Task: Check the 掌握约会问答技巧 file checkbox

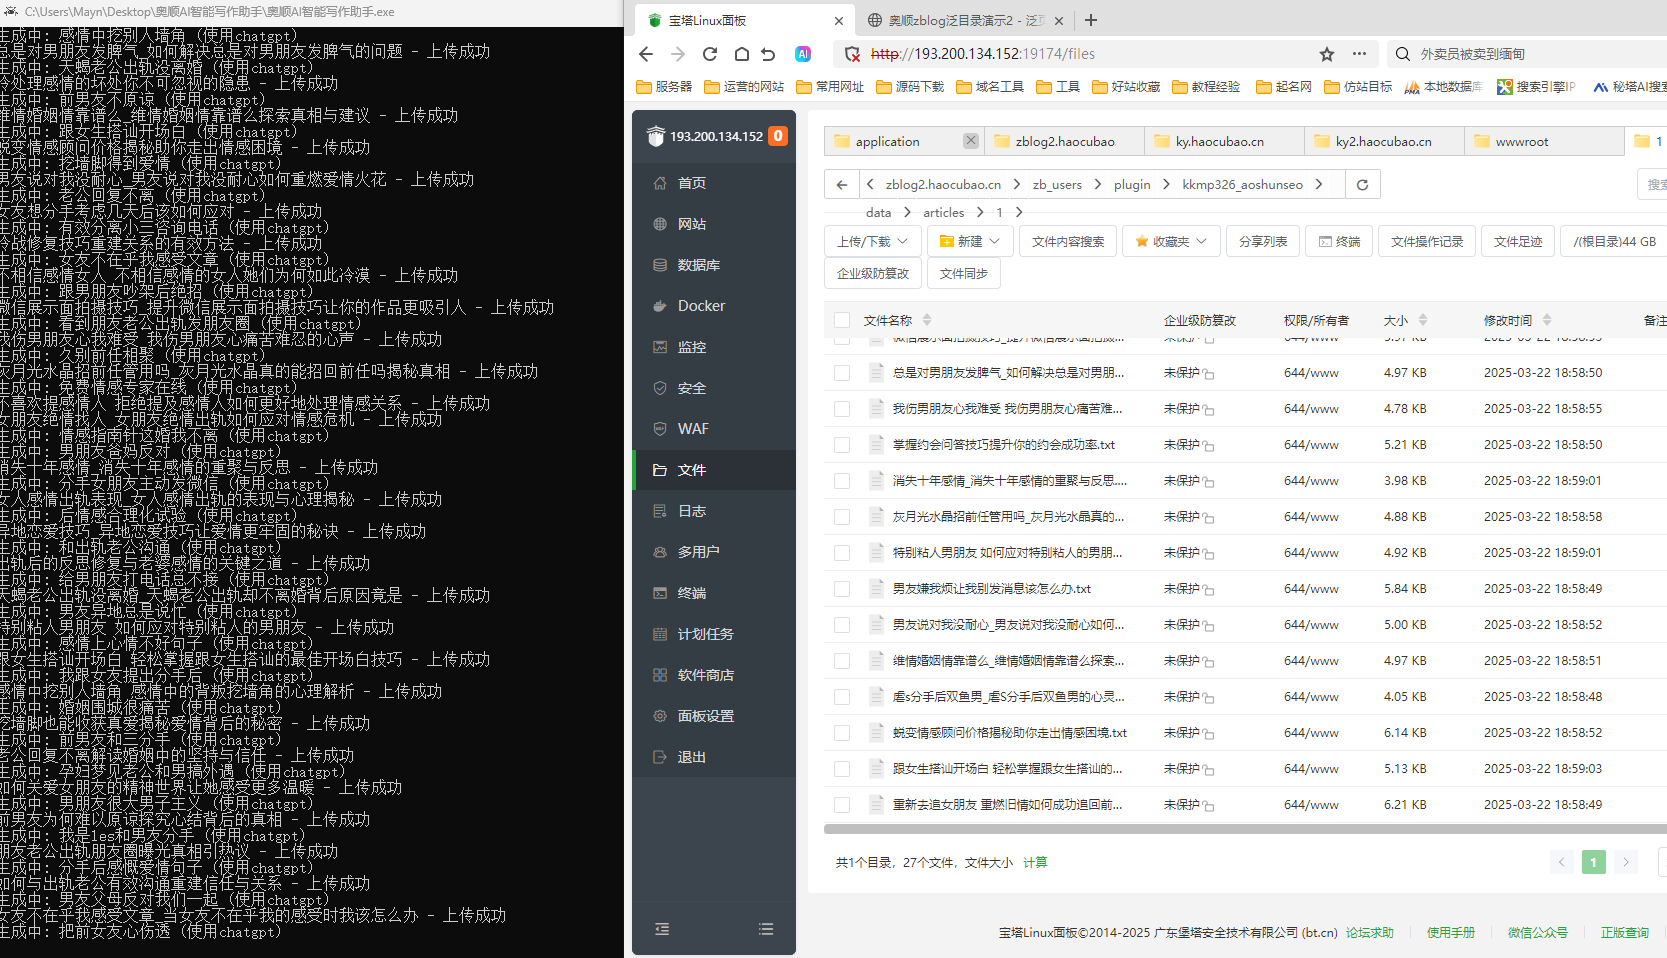Action: (842, 445)
